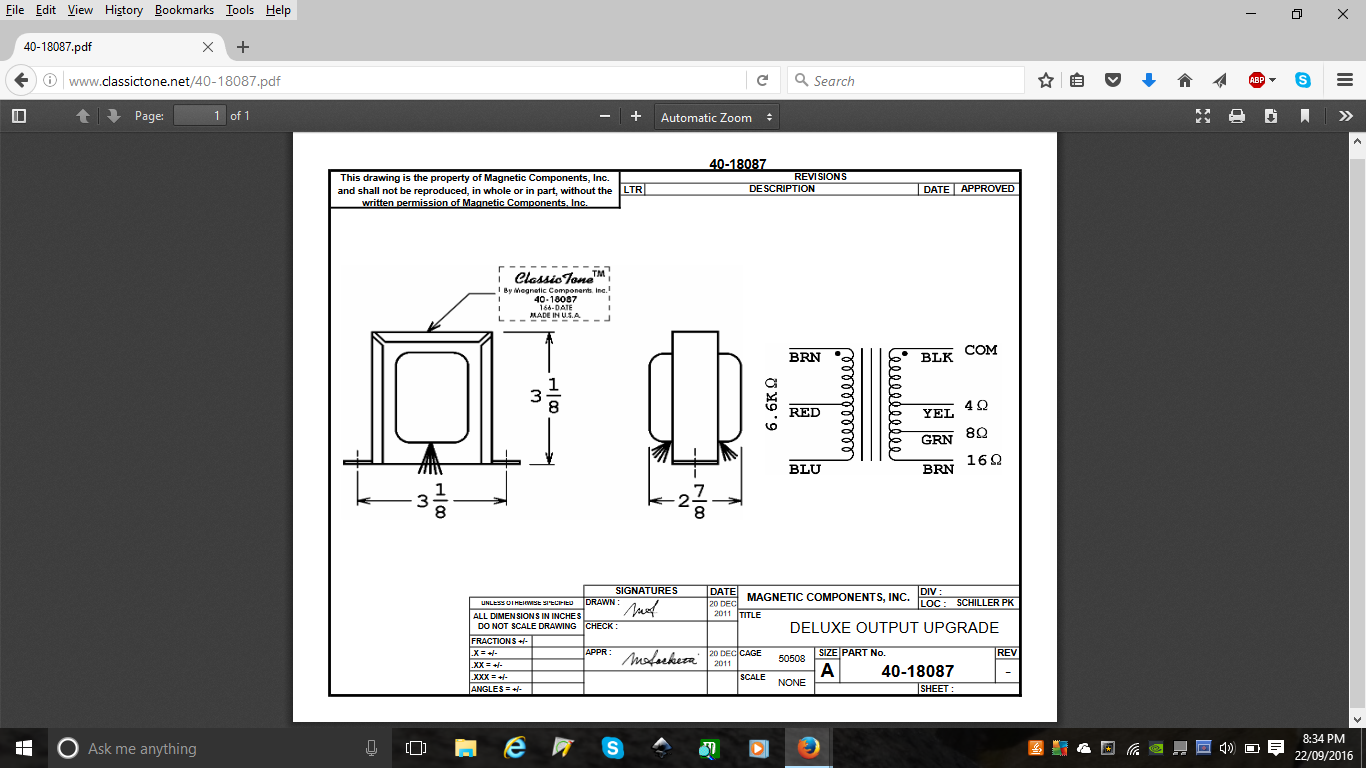Viewport: 1366px width, 768px height.
Task: Open the Windows Start menu
Action: 24,748
